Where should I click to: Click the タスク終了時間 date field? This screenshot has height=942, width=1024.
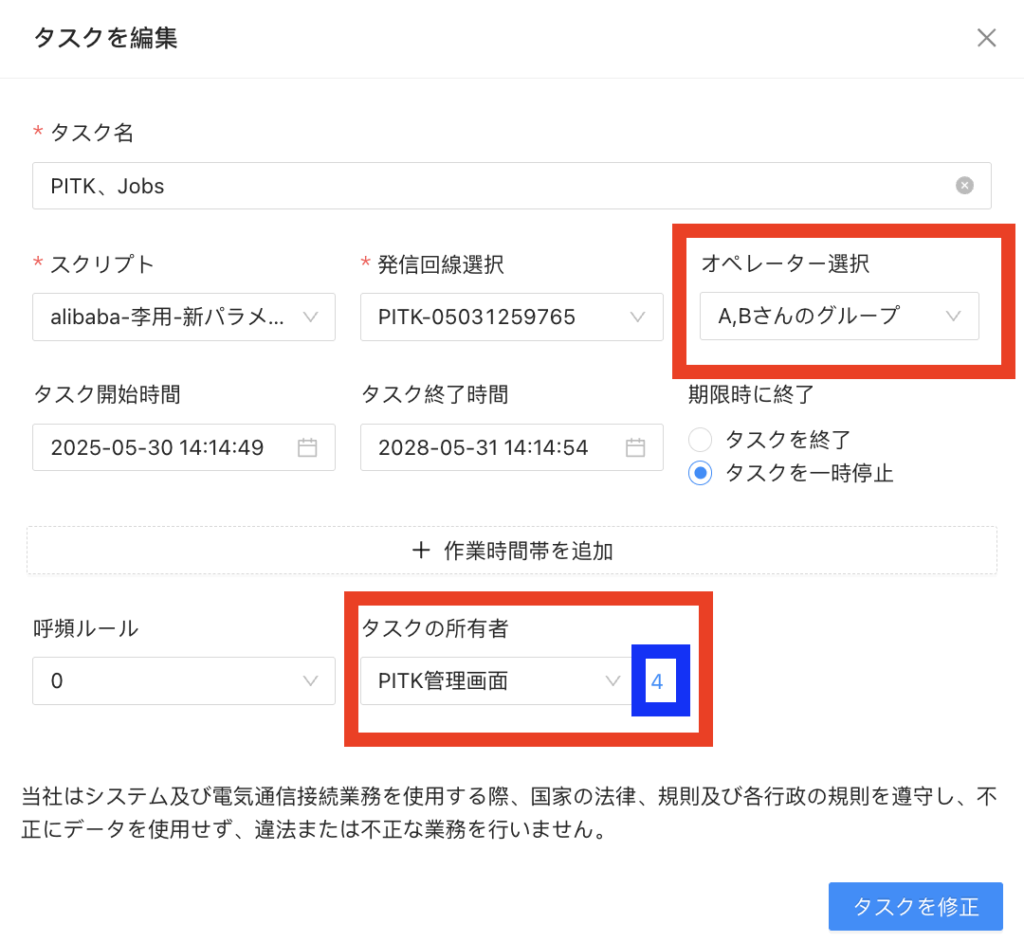click(x=511, y=447)
